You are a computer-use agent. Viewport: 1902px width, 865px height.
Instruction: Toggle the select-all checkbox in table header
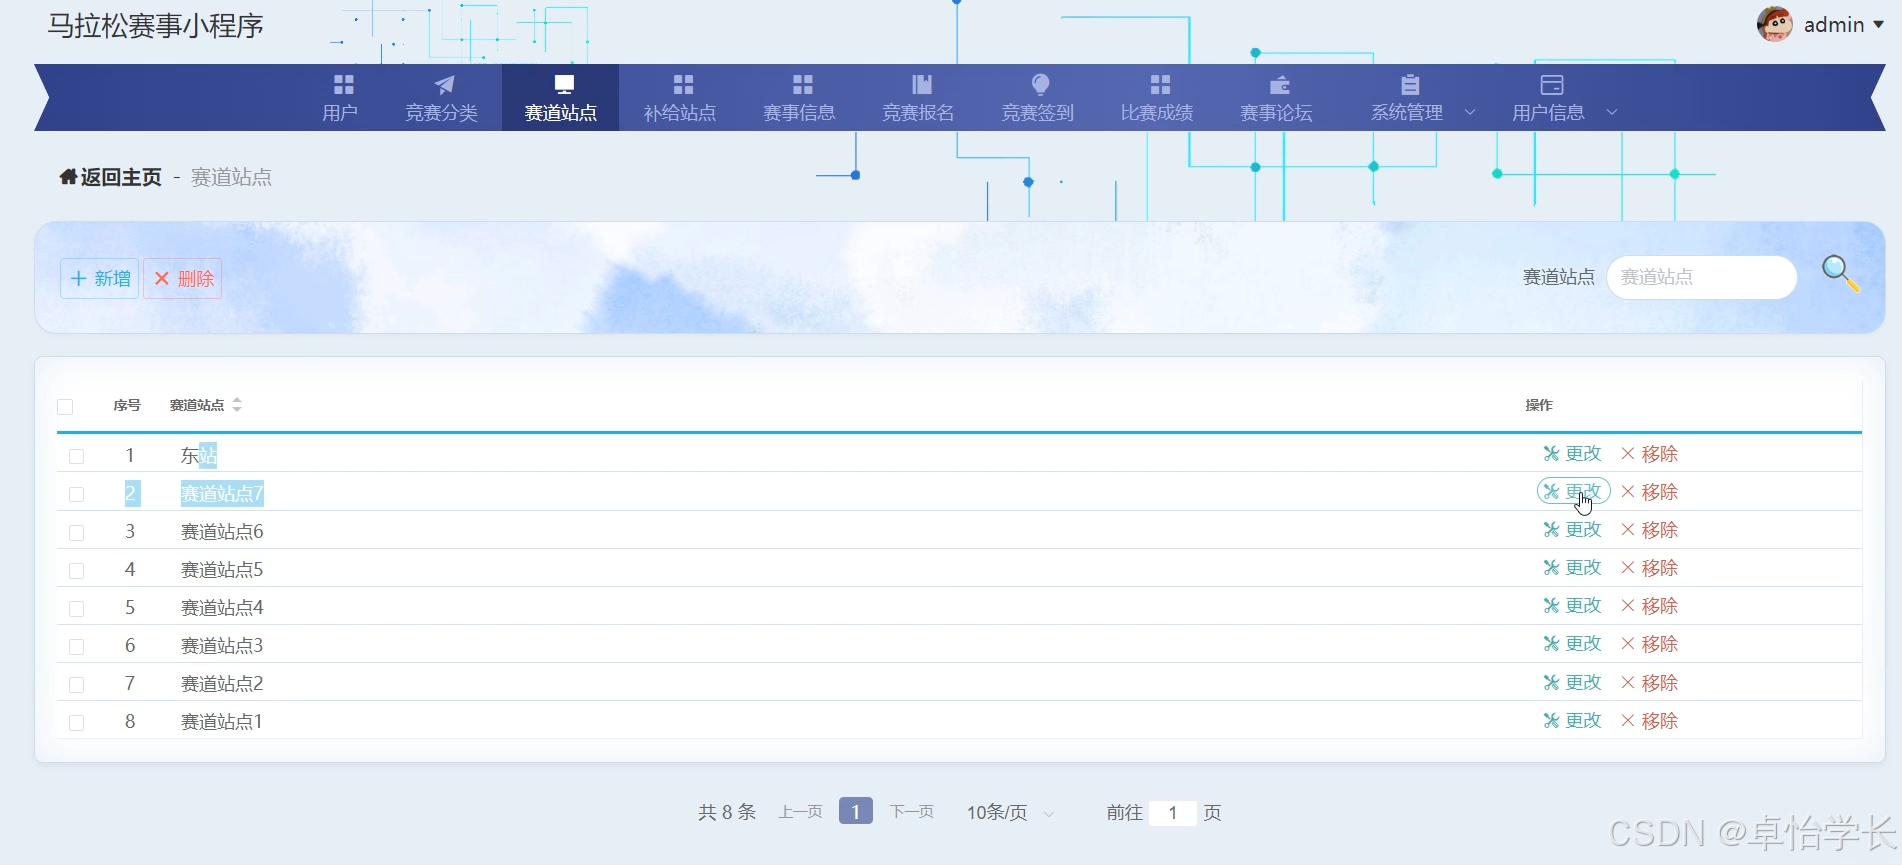click(65, 406)
